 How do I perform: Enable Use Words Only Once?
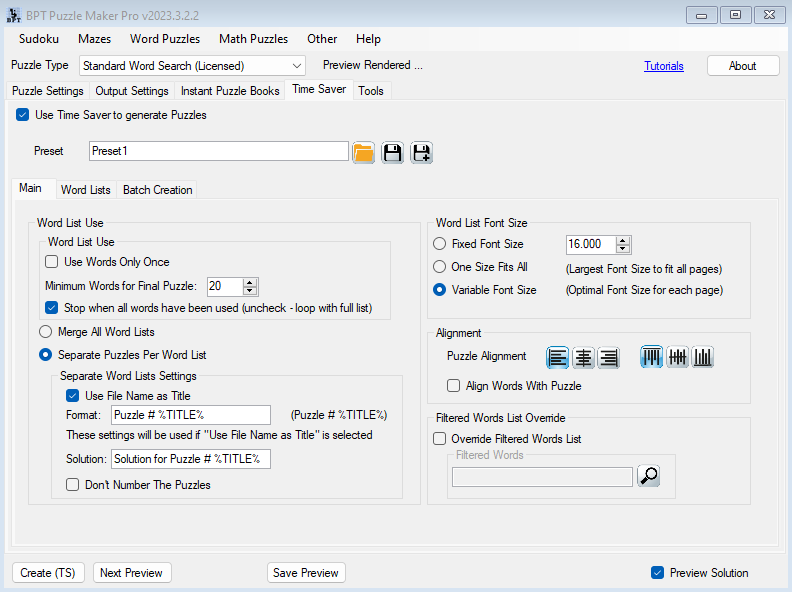(52, 262)
